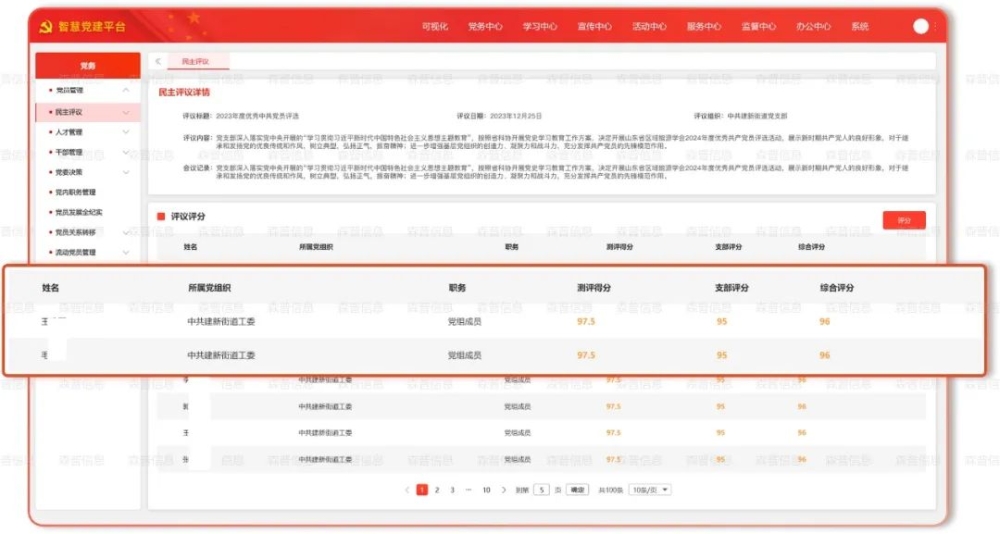Click the 评议内容 paragraph text
The height and width of the screenshot is (534, 1000).
[x=562, y=142]
